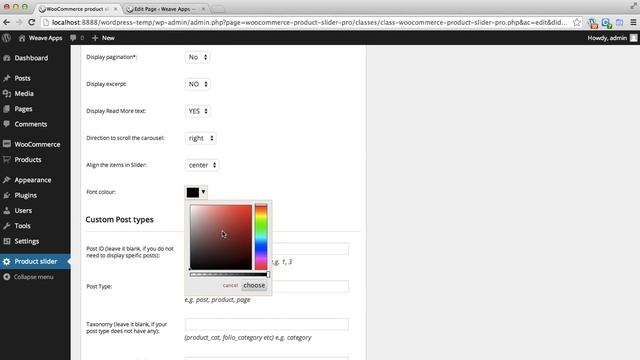Confirm color with choose button
Screen dimensions: 640x360
[254, 285]
